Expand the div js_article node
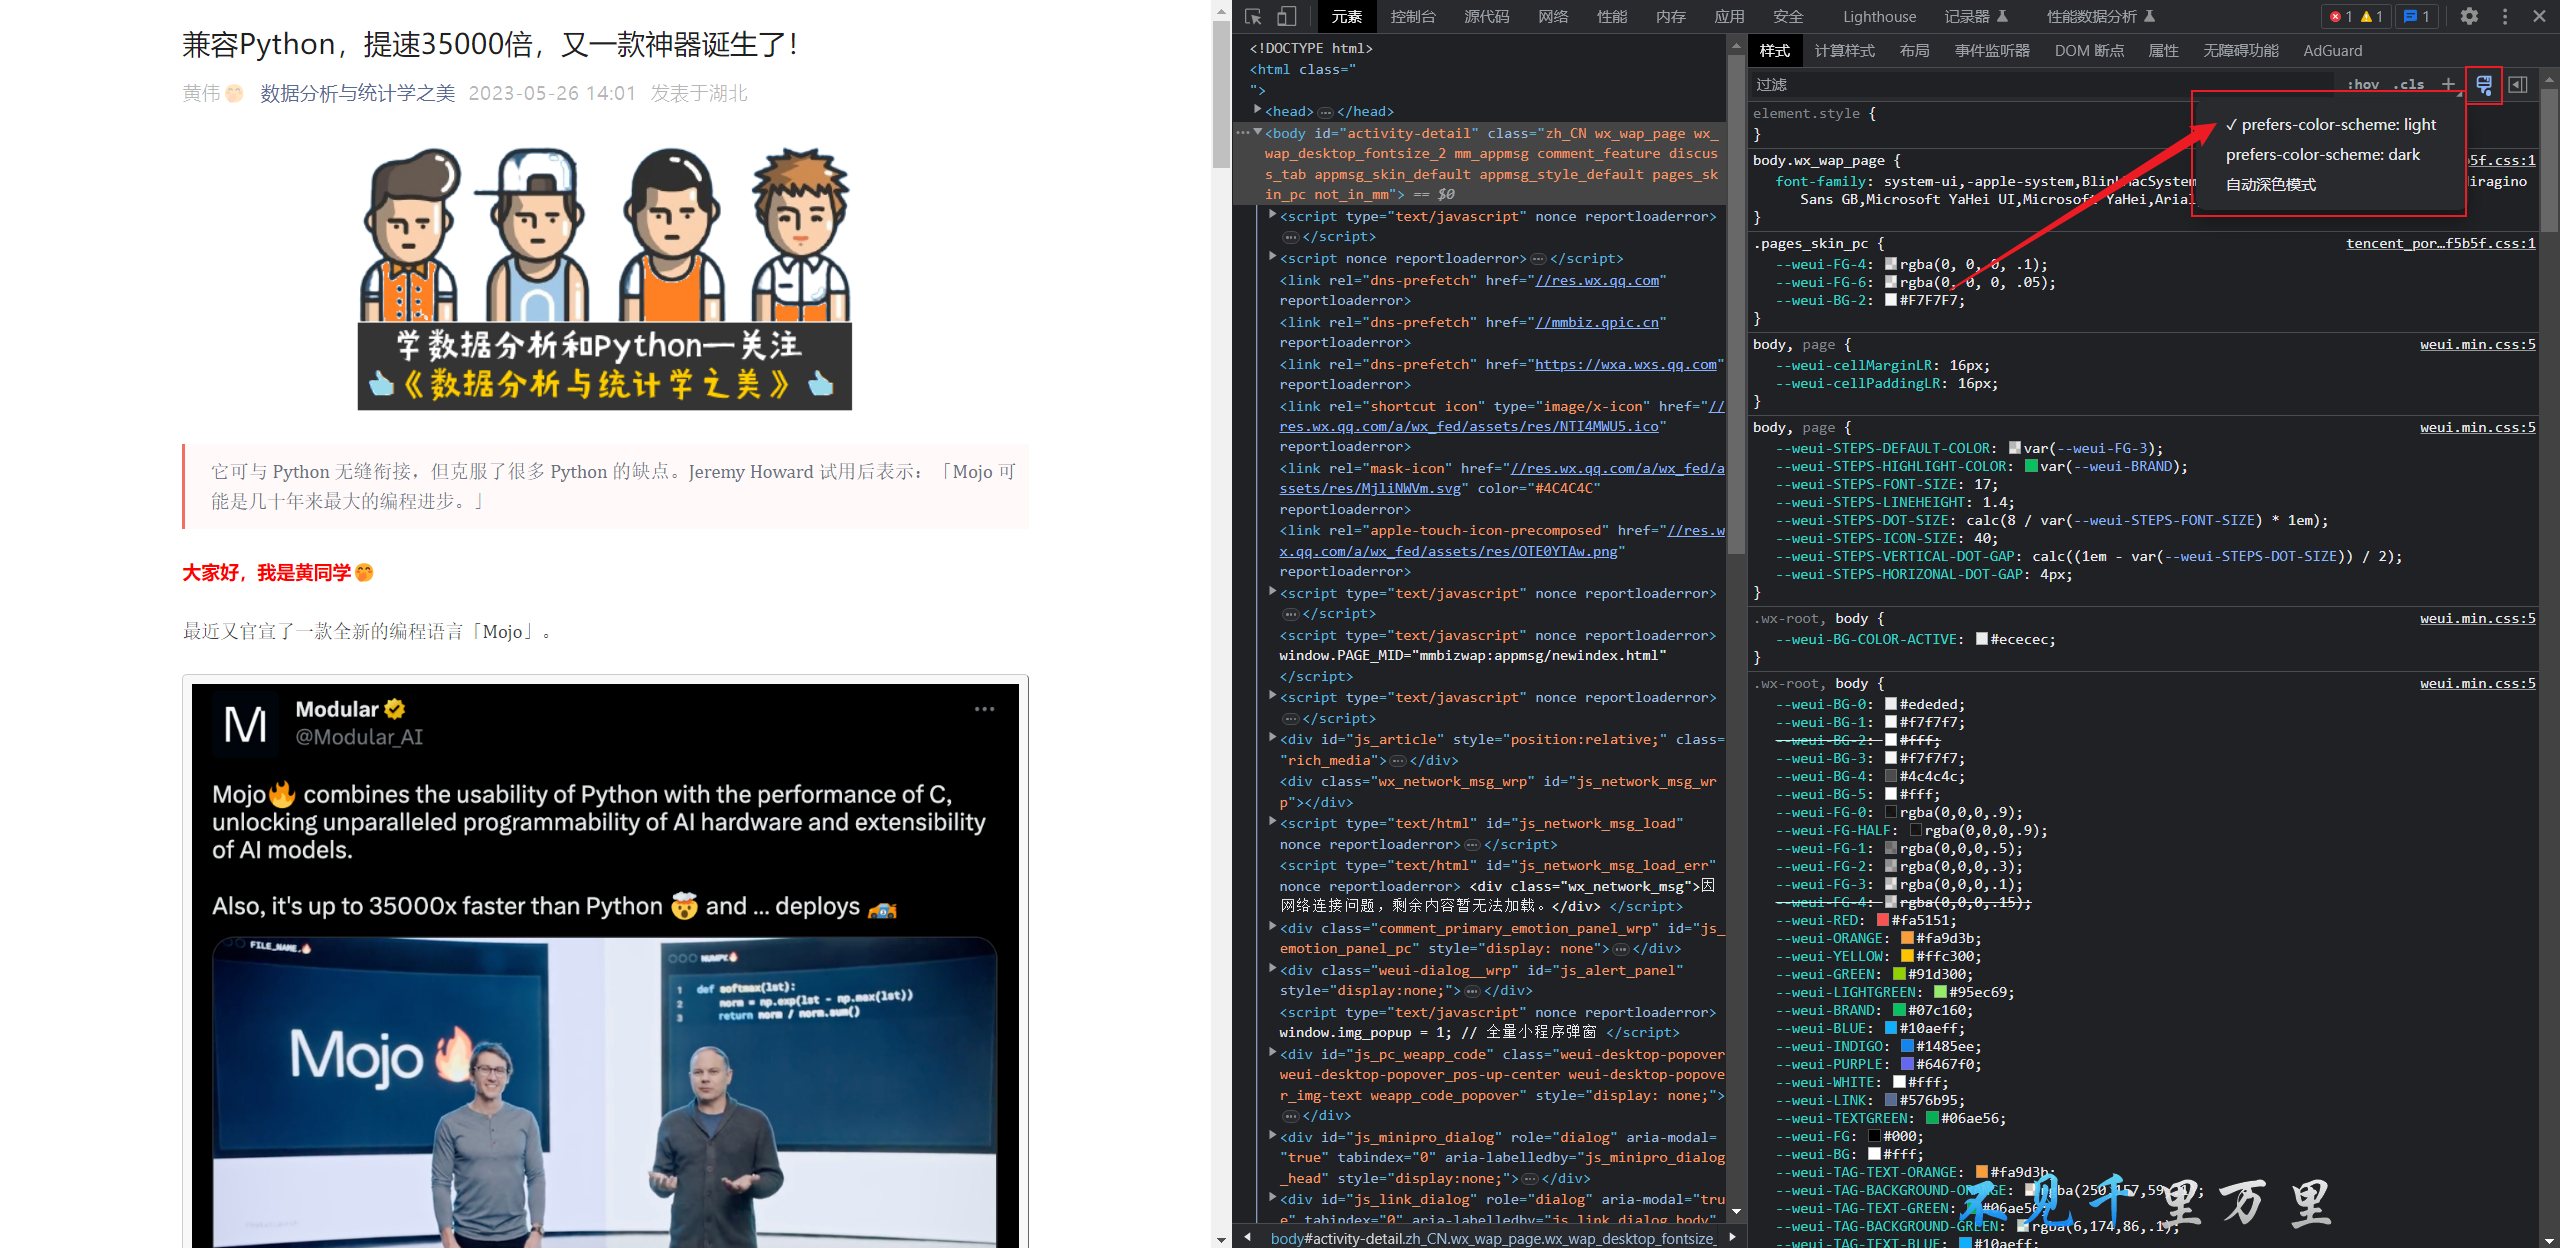The height and width of the screenshot is (1248, 2560). (1272, 738)
